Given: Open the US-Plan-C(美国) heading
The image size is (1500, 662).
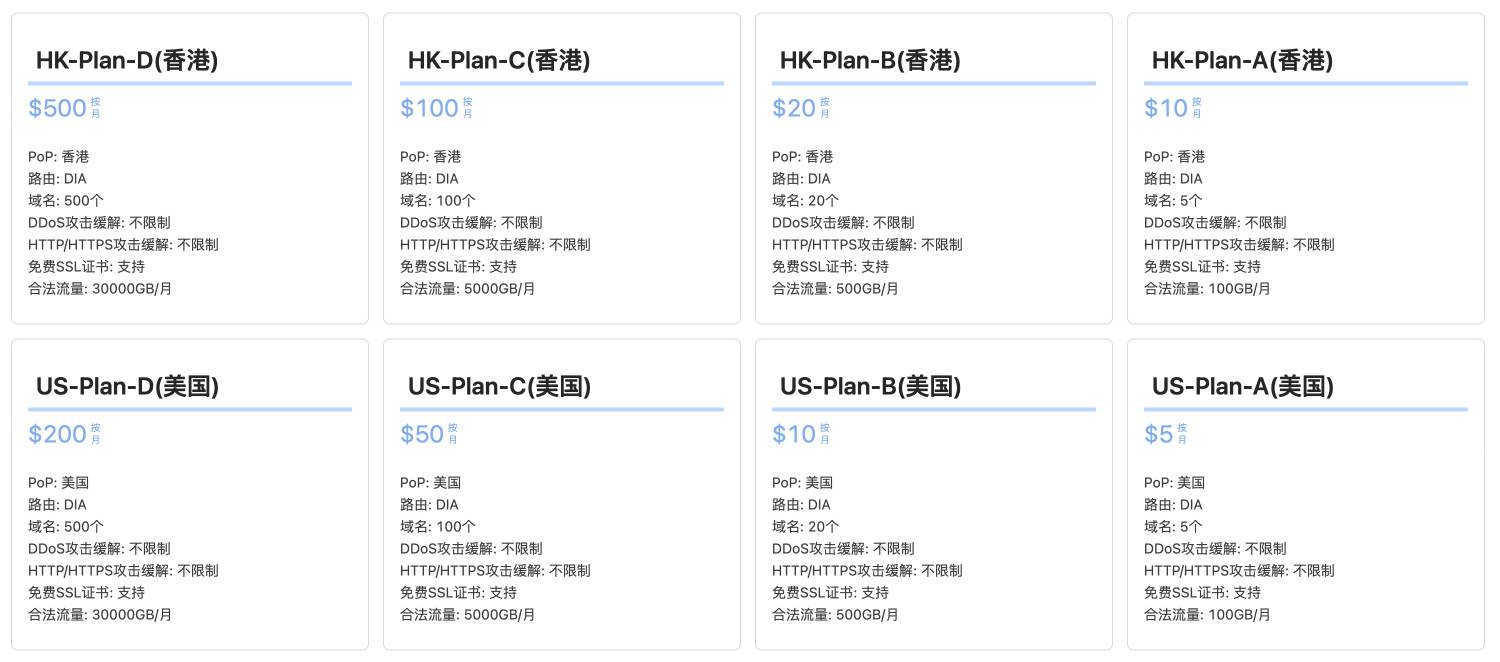Looking at the screenshot, I should coord(499,387).
